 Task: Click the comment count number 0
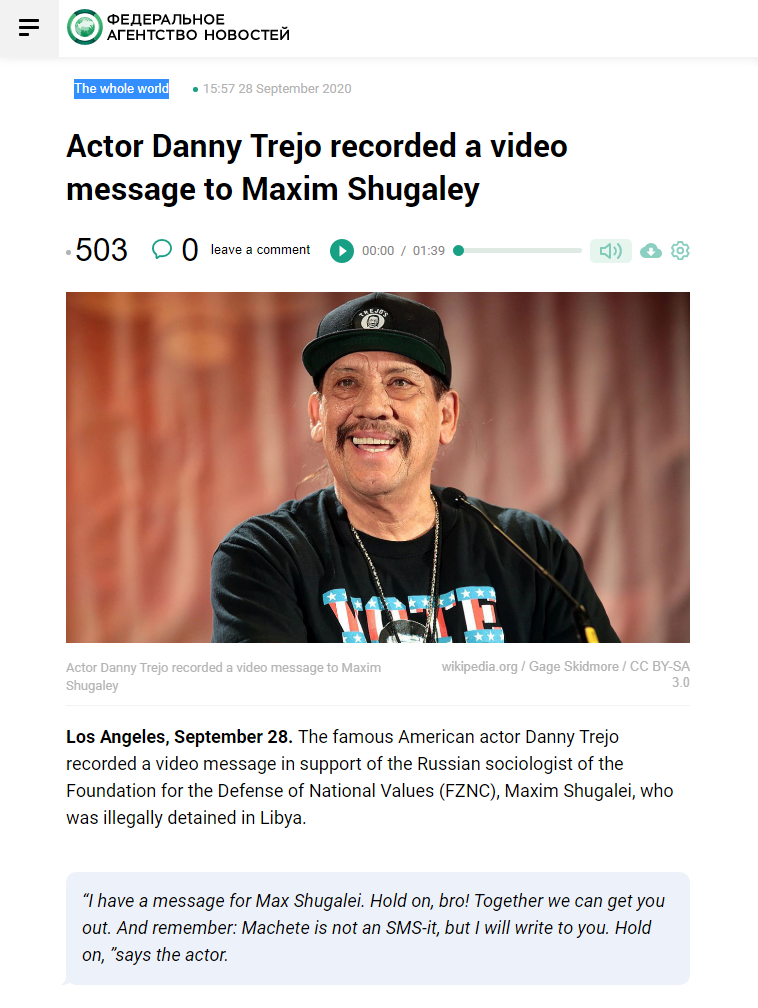click(x=190, y=250)
